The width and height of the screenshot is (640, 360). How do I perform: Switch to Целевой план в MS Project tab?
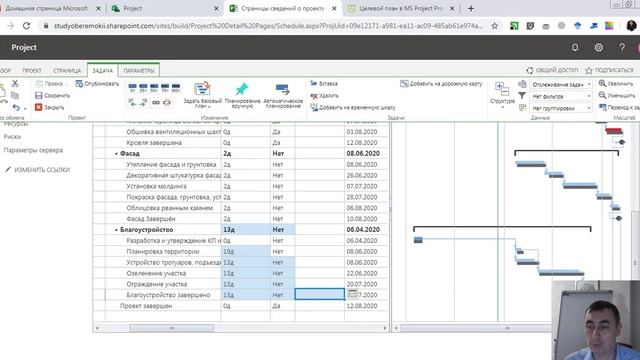401,8
